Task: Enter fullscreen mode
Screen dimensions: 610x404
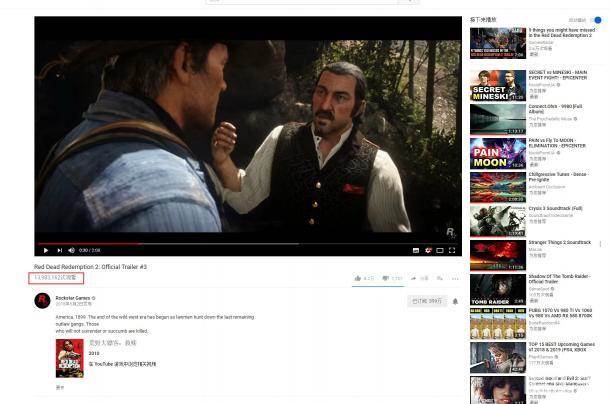Action: [x=453, y=250]
